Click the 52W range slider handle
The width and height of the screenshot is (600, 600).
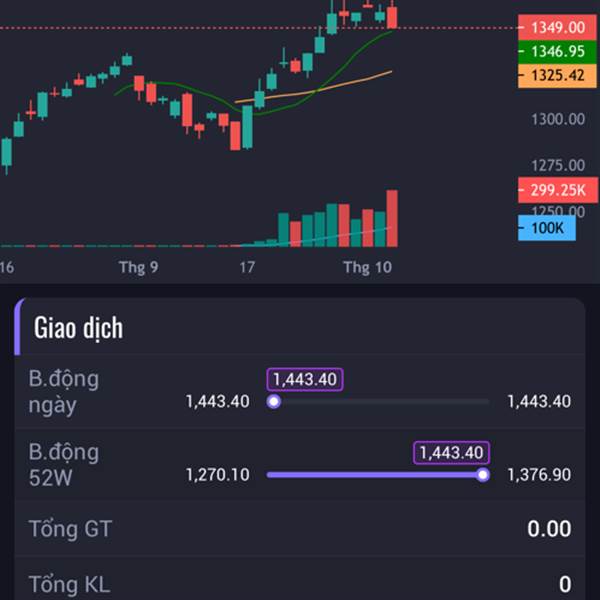click(x=483, y=475)
